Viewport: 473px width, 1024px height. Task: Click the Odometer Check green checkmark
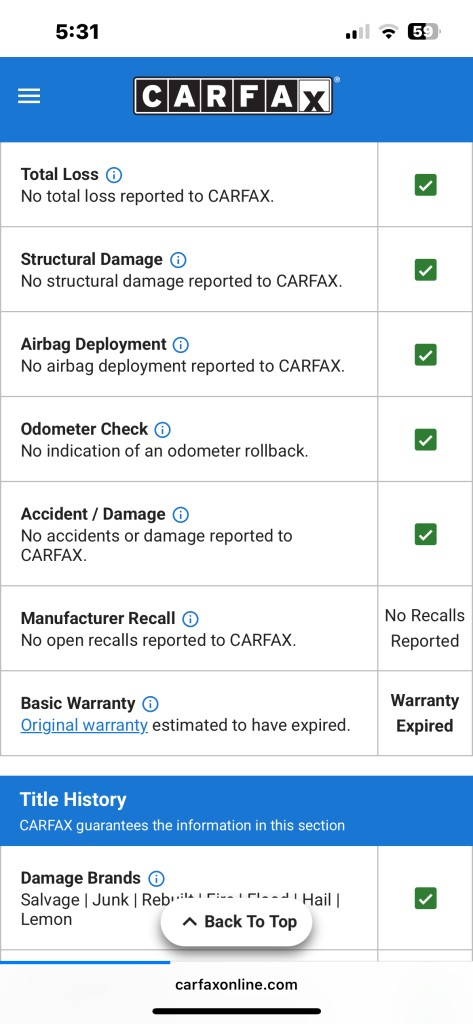click(425, 440)
